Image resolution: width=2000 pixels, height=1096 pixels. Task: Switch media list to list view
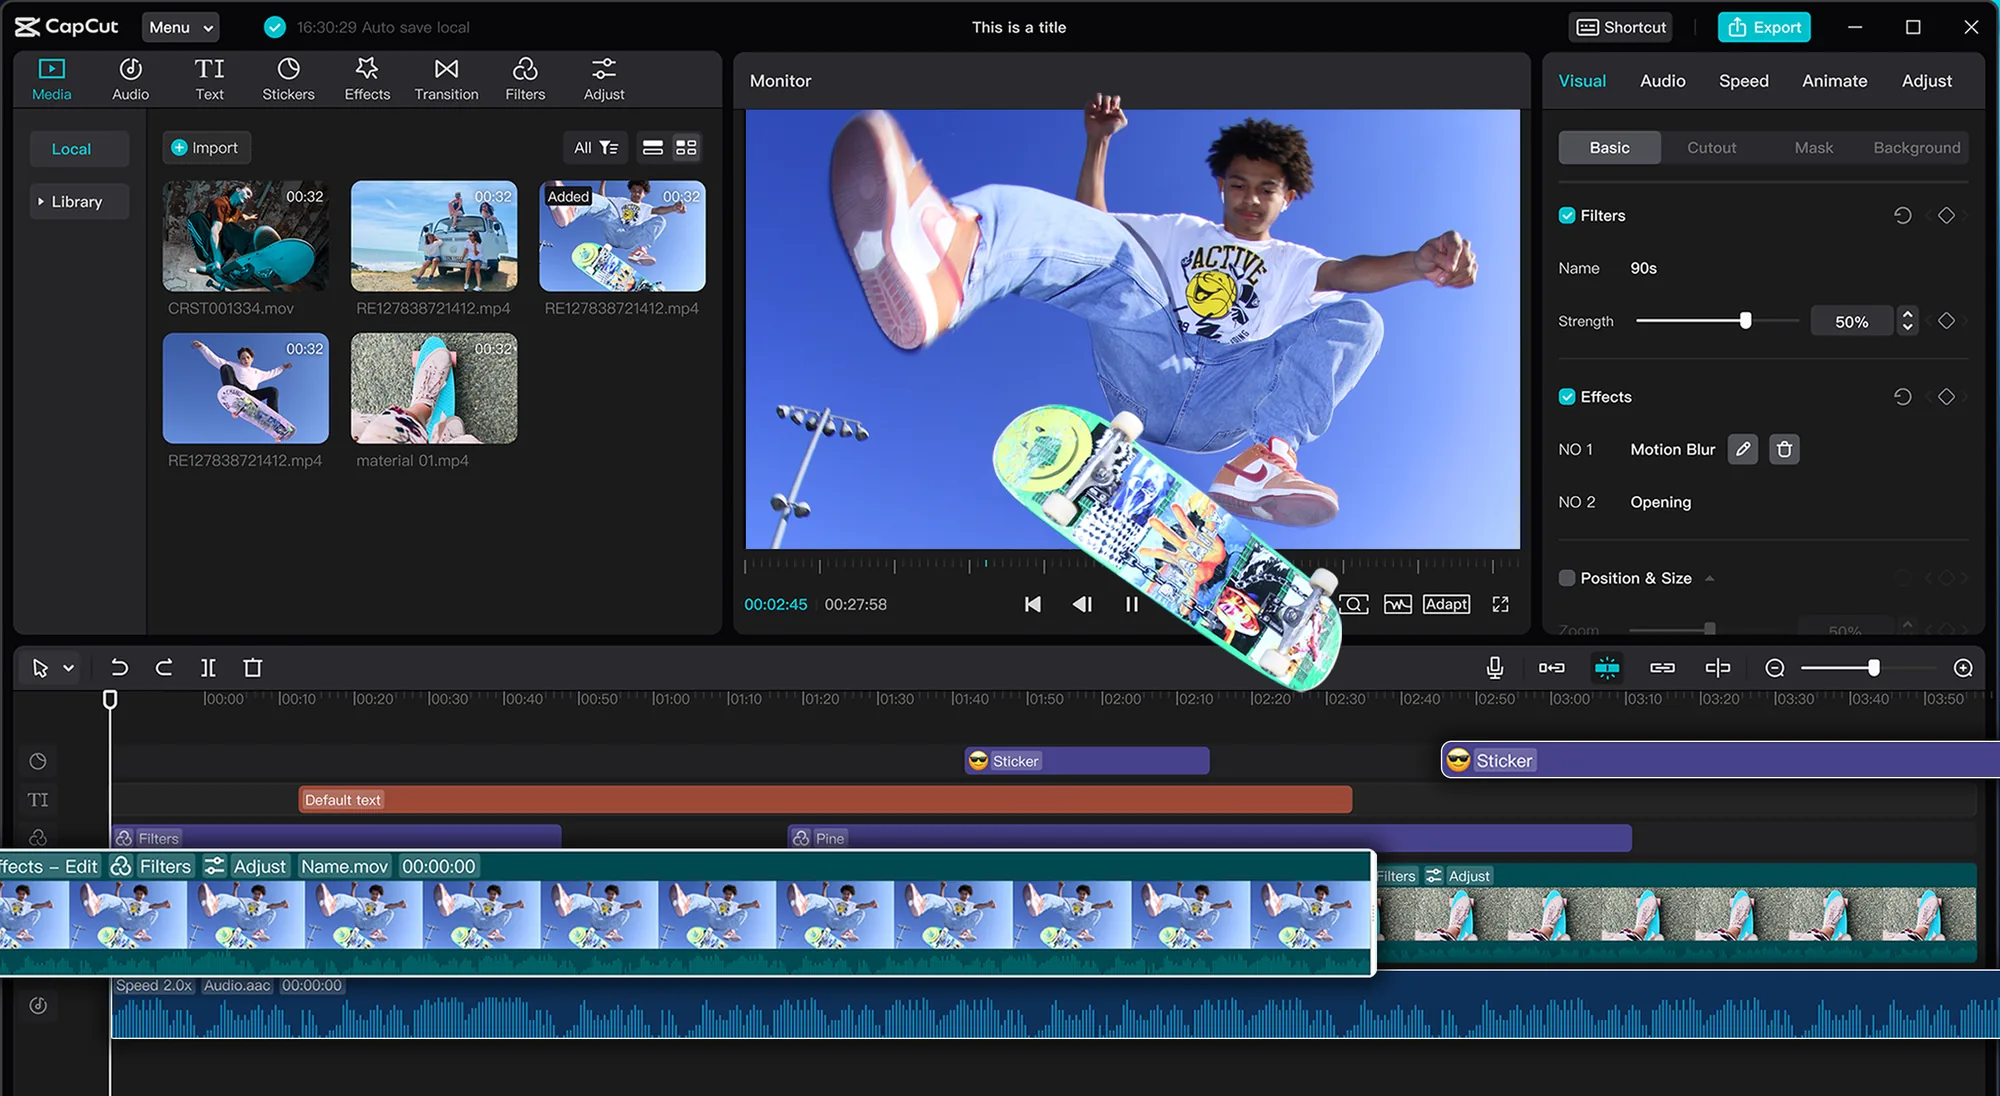pyautogui.click(x=653, y=148)
